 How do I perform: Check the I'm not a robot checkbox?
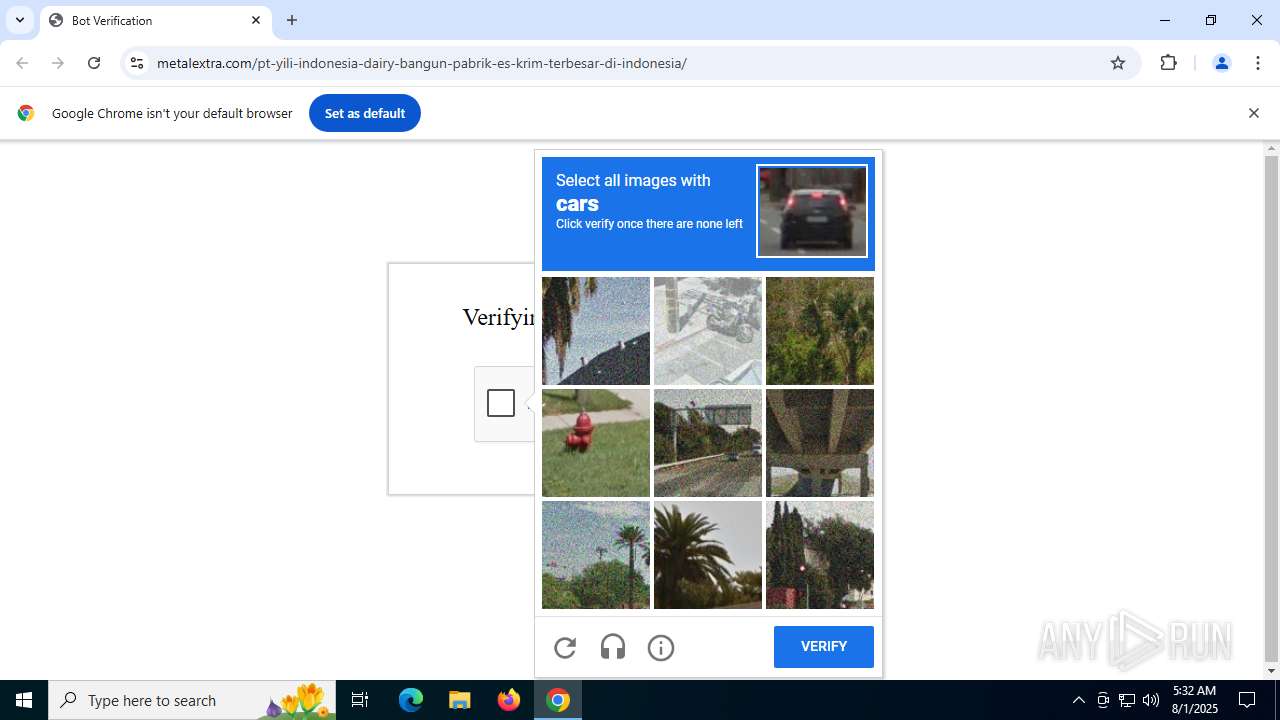pyautogui.click(x=501, y=403)
